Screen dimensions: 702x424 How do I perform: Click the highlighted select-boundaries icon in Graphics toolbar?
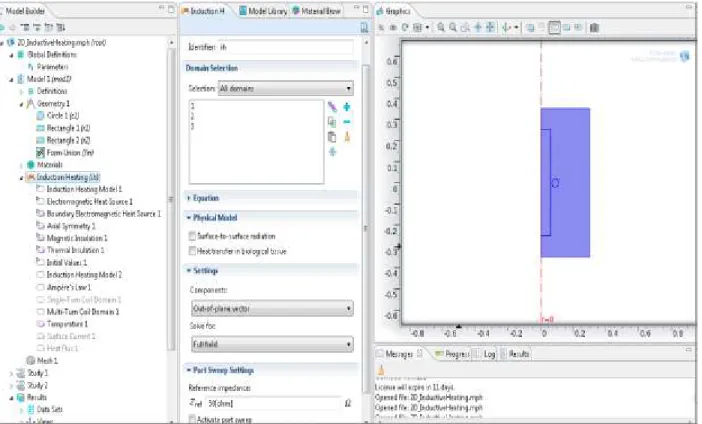pyautogui.click(x=554, y=28)
